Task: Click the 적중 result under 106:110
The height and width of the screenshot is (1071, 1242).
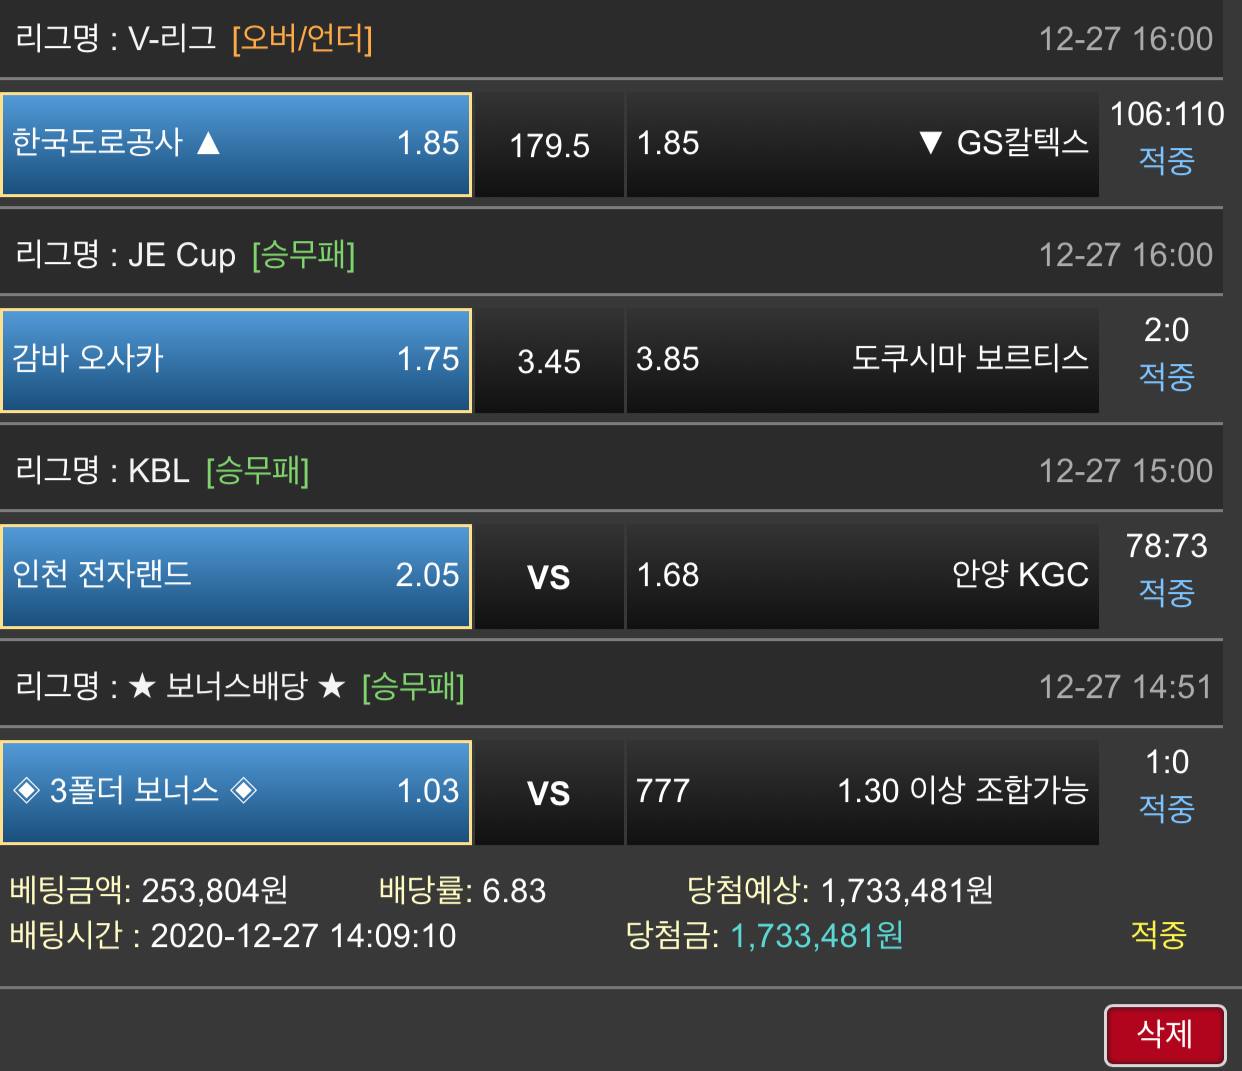Action: (x=1166, y=160)
